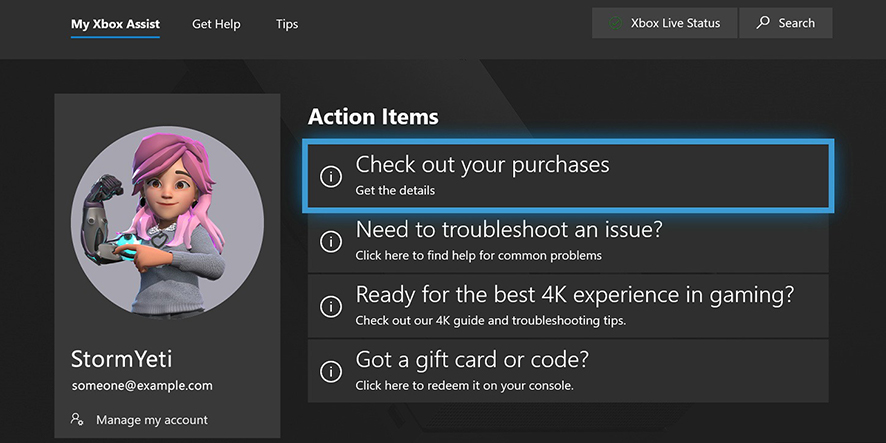This screenshot has height=443, width=886.
Task: Open the My Xbox Assist tab
Action: pos(115,24)
